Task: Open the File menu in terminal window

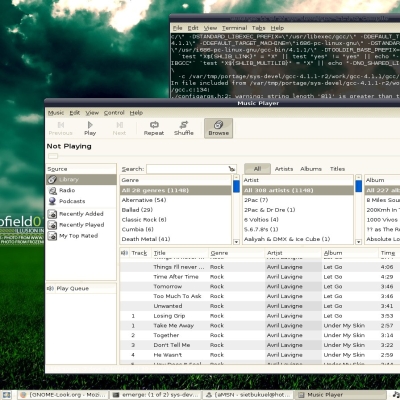Action: pos(177,28)
